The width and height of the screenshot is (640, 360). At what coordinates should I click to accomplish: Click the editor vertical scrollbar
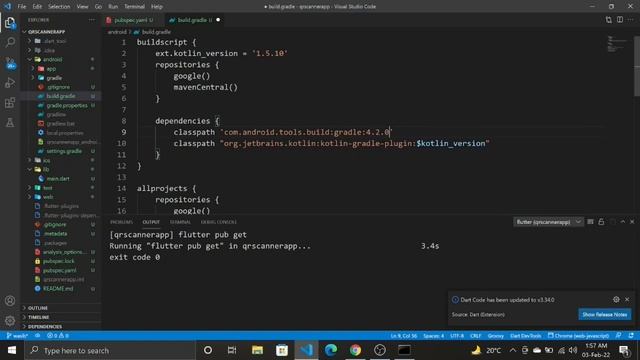click(x=637, y=65)
